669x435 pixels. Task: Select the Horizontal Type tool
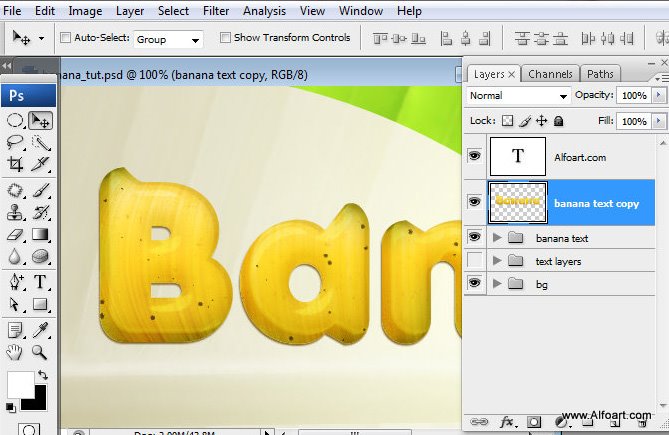coord(41,282)
